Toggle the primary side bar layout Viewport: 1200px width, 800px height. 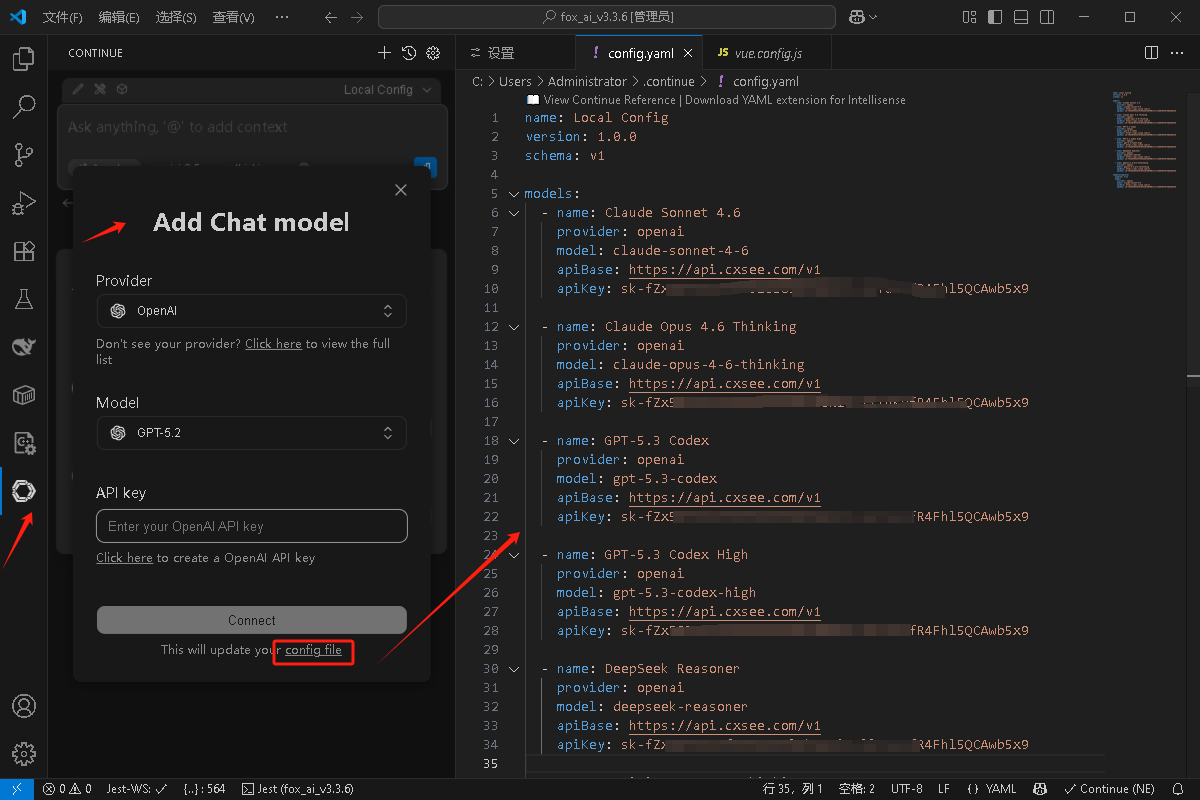995,17
